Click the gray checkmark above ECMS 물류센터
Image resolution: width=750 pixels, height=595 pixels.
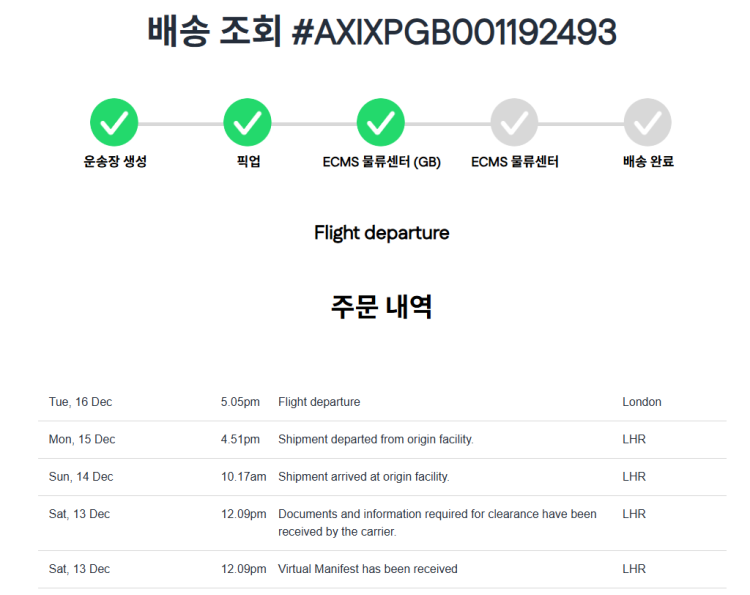pos(514,122)
